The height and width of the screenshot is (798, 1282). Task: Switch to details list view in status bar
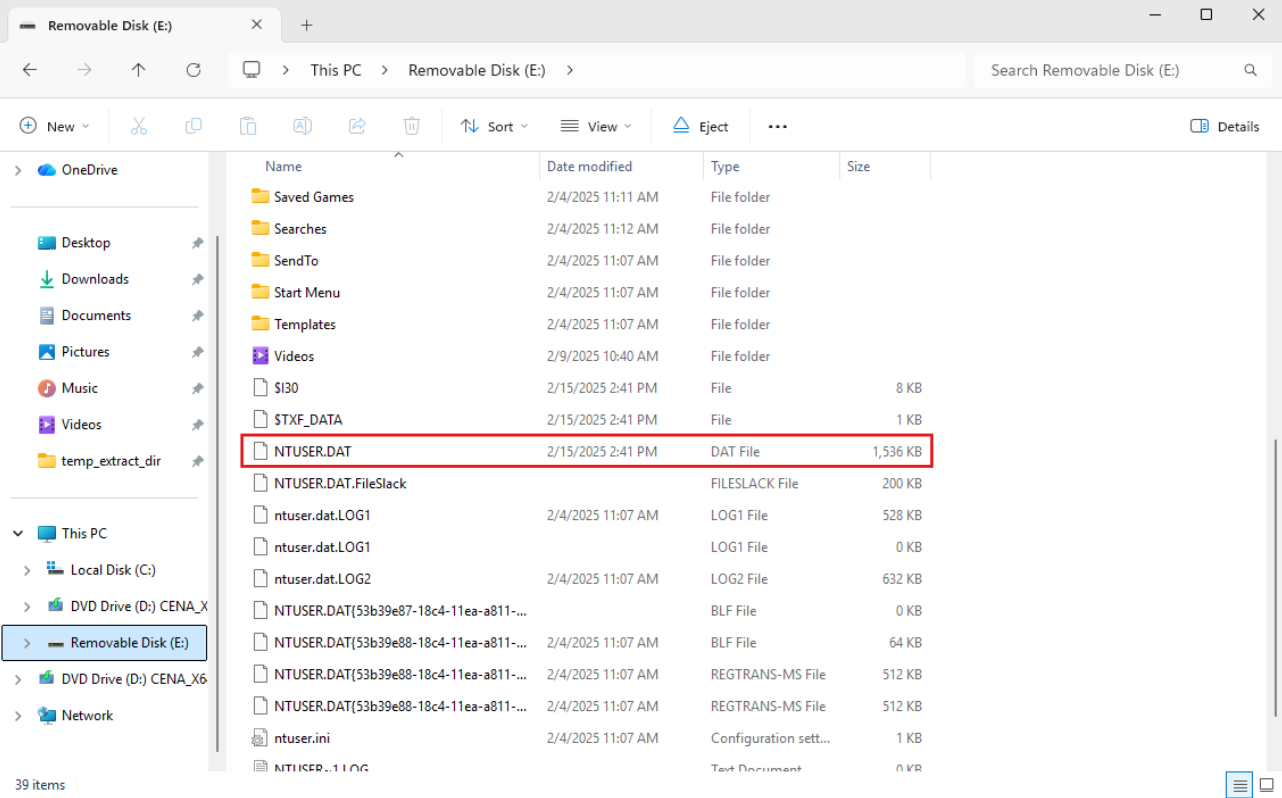(1239, 785)
